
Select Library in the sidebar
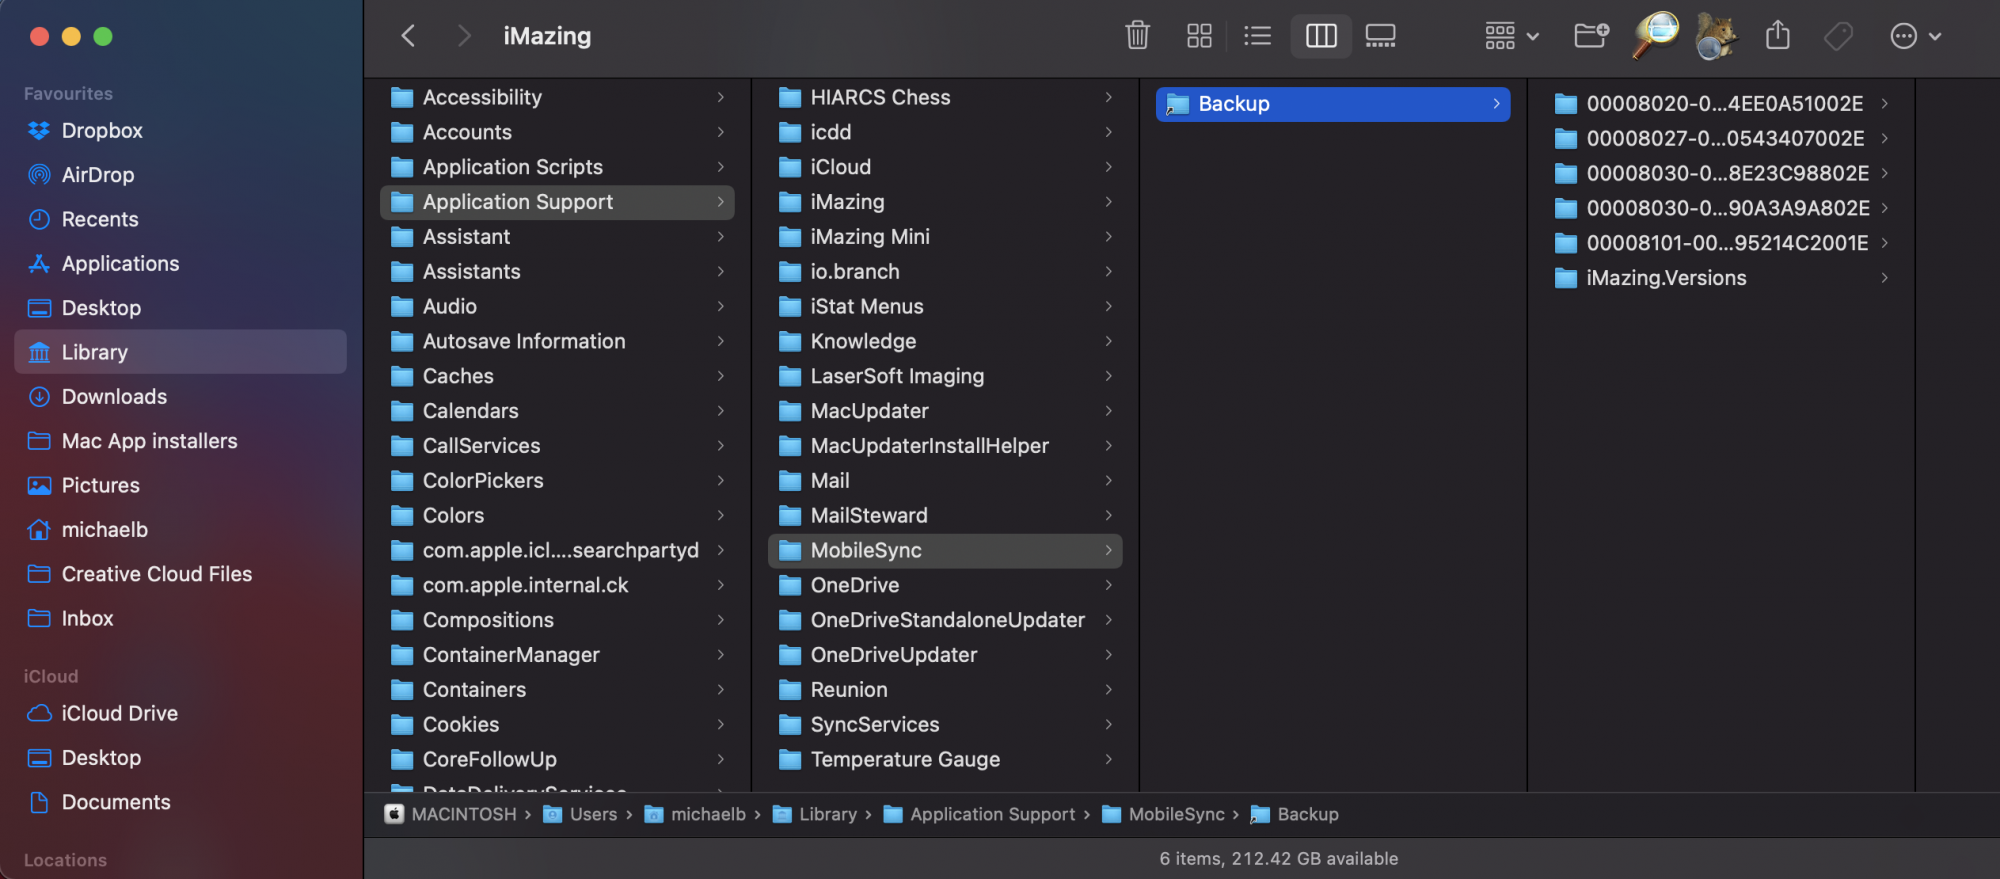pyautogui.click(x=181, y=352)
